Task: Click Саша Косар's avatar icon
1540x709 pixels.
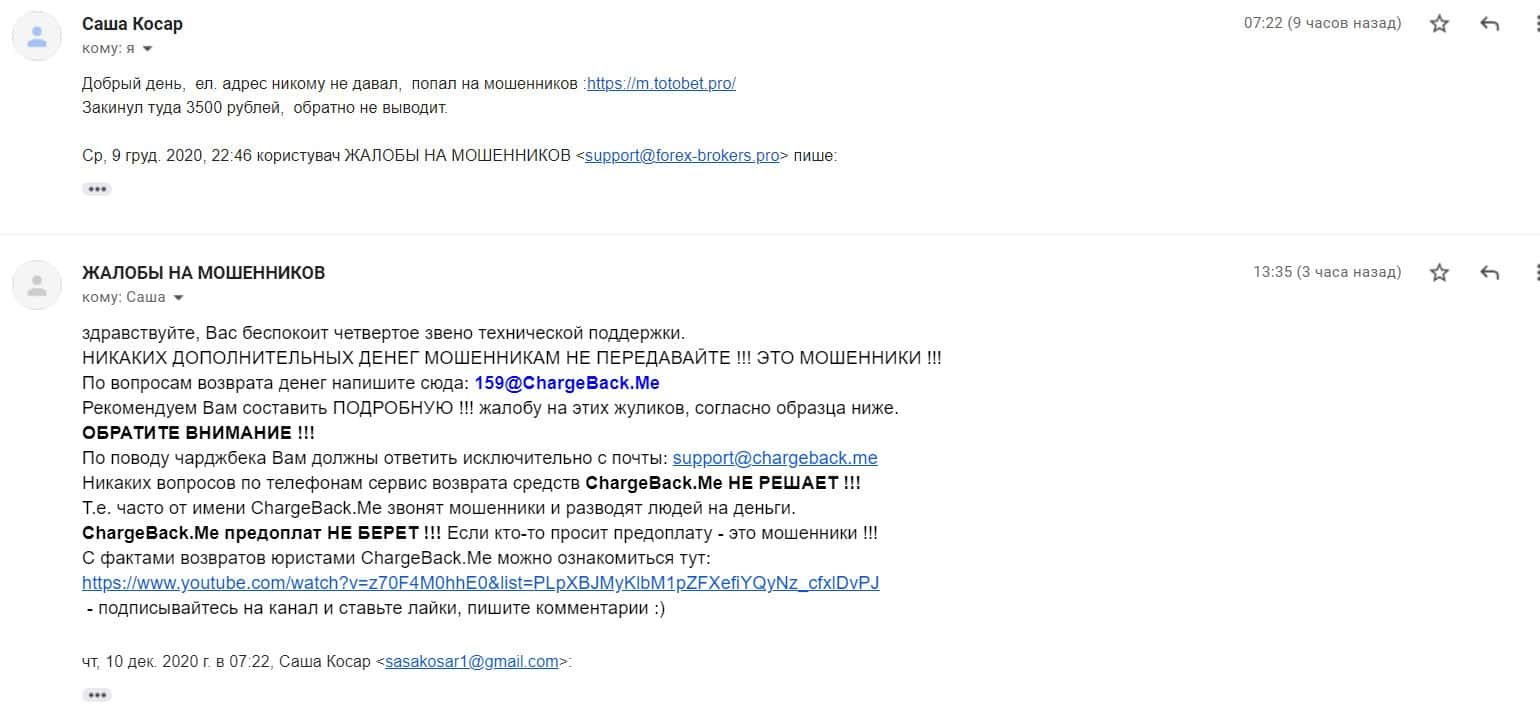Action: (x=37, y=37)
